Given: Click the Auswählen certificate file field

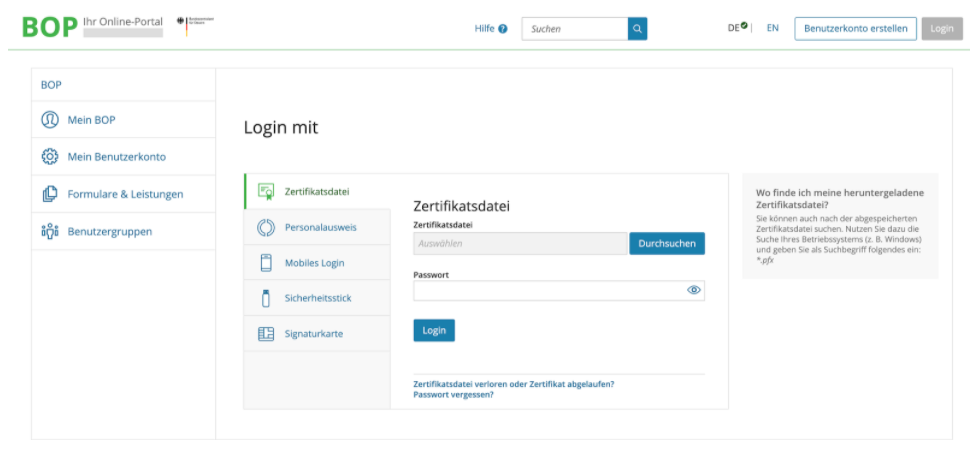Looking at the screenshot, I should (x=521, y=243).
